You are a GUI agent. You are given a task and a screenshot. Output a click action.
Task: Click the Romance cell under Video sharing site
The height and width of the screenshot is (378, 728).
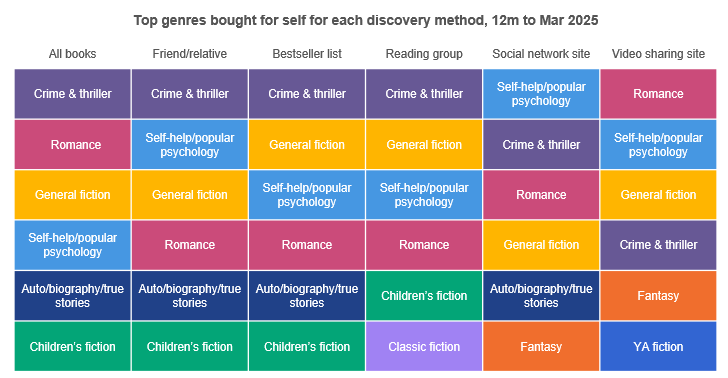(x=658, y=94)
